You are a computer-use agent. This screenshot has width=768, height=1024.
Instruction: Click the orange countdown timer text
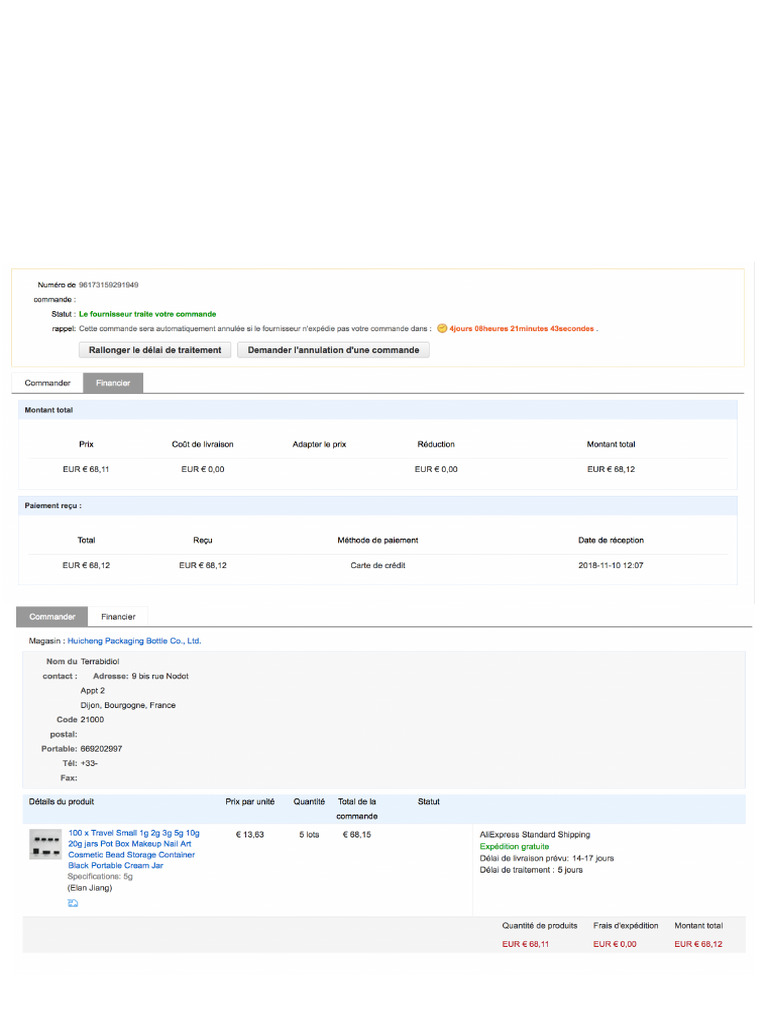click(522, 328)
